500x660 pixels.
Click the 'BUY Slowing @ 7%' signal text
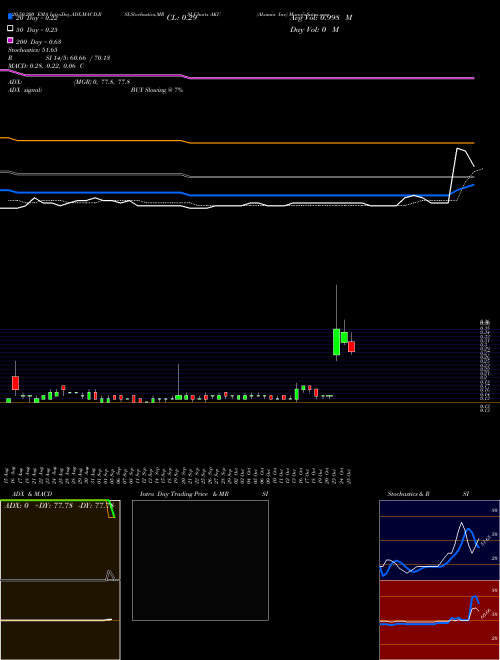point(157,90)
